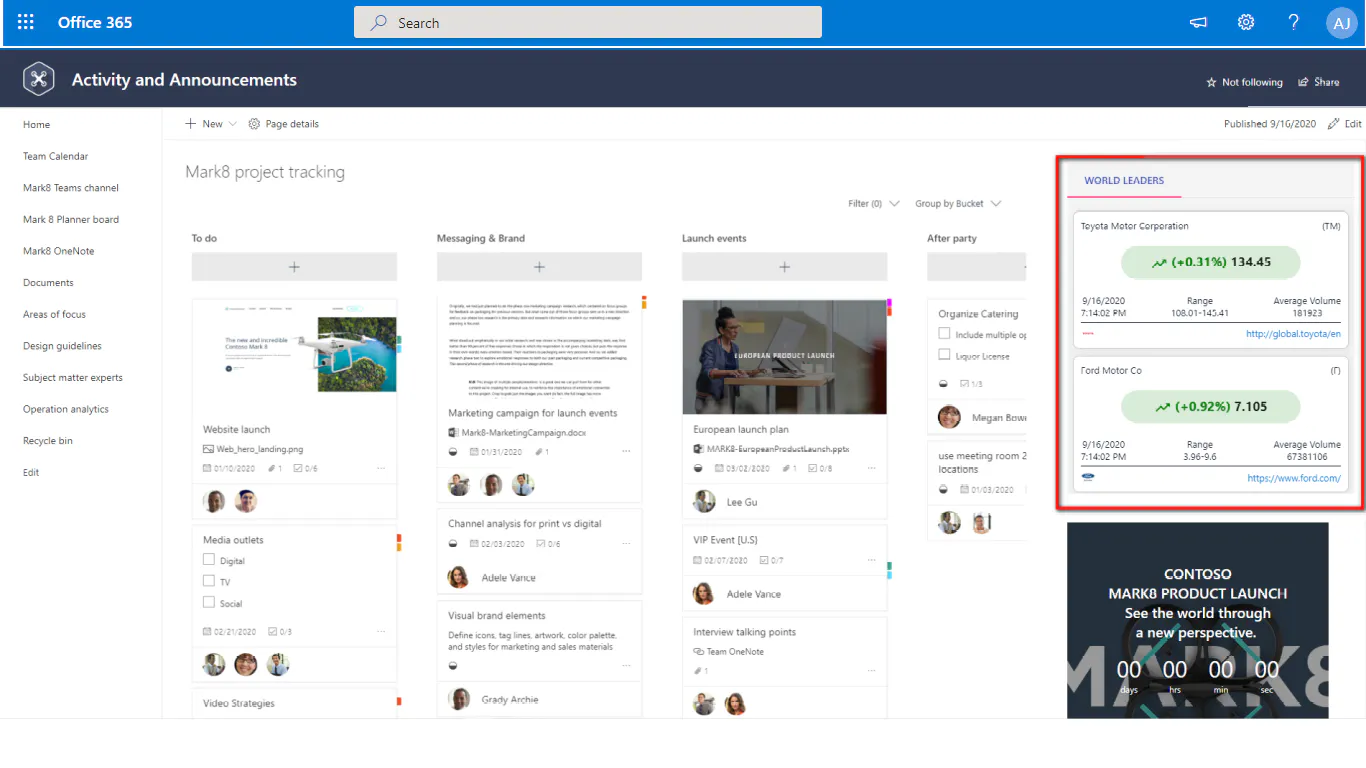Screen dimensions: 1366x768
Task: Open the settings gear in header
Action: [1246, 22]
